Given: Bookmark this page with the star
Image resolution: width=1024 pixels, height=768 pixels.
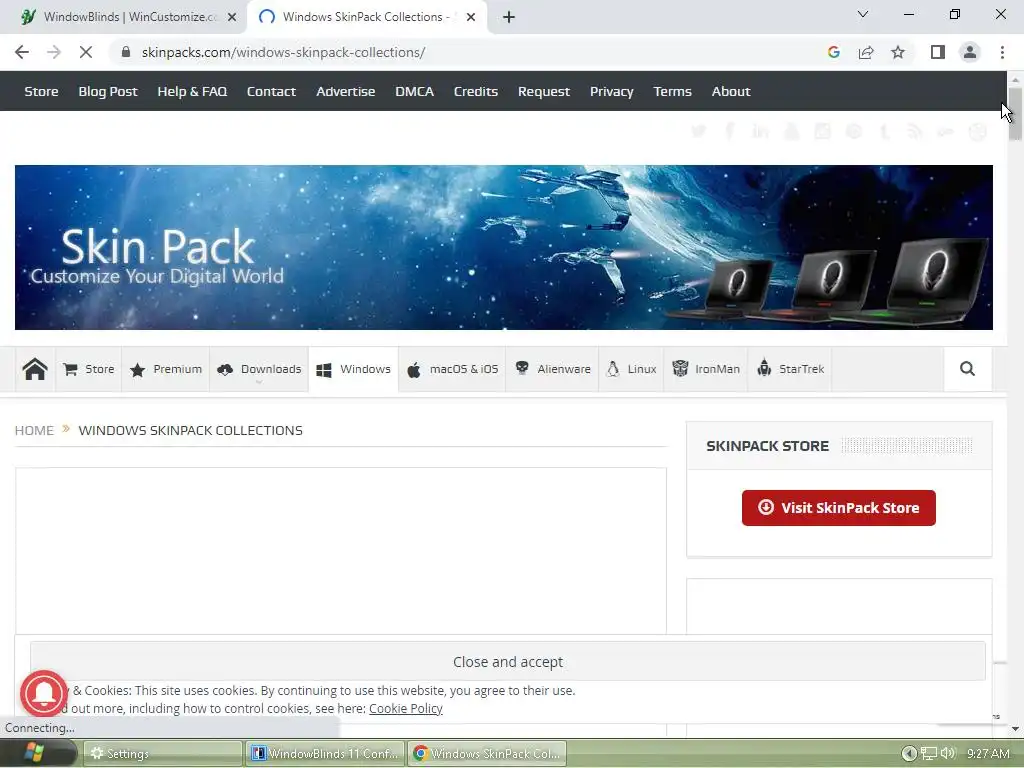Looking at the screenshot, I should [x=898, y=52].
